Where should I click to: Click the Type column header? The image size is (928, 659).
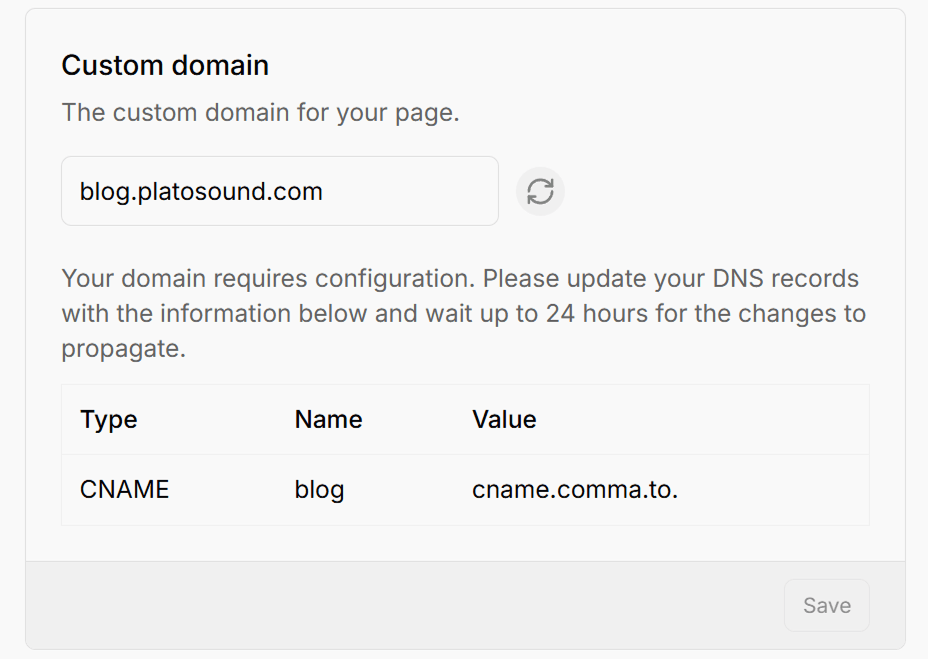(108, 420)
